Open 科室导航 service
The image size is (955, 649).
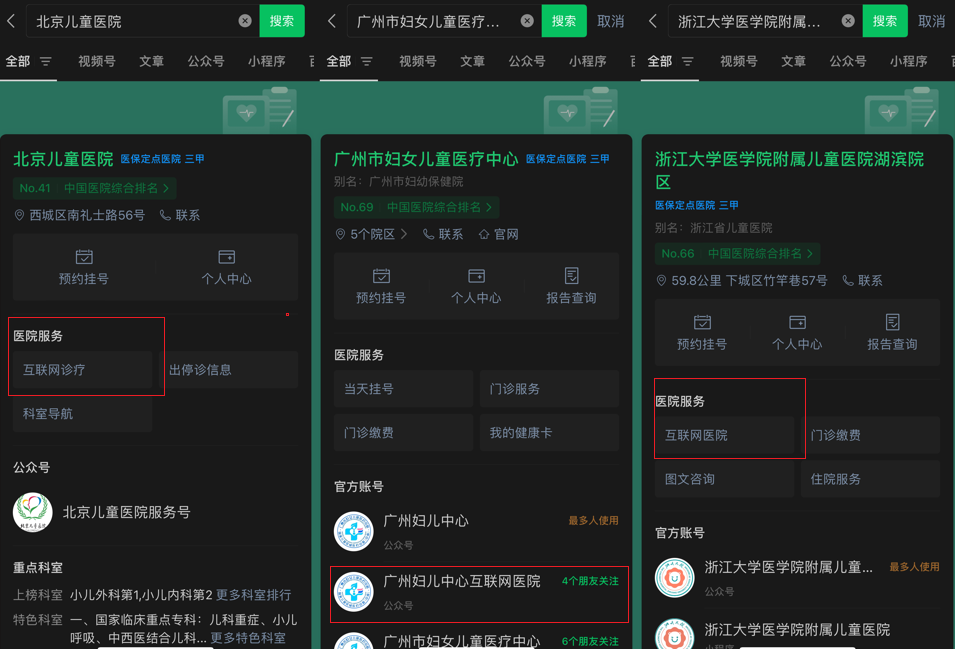(83, 413)
